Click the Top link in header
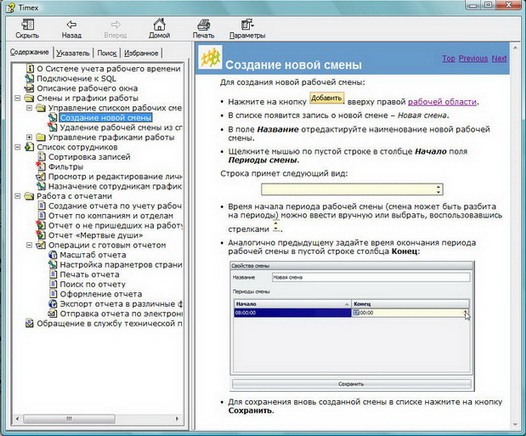This screenshot has width=526, height=436. pyautogui.click(x=449, y=58)
